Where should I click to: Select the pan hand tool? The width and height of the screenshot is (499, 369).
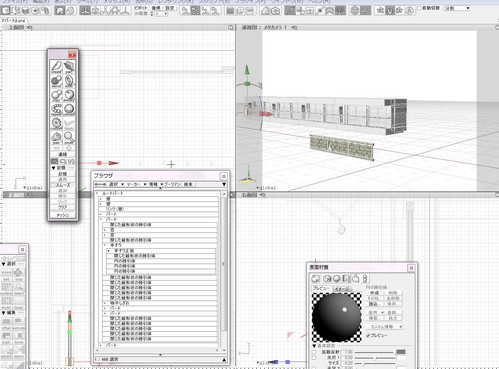click(56, 137)
